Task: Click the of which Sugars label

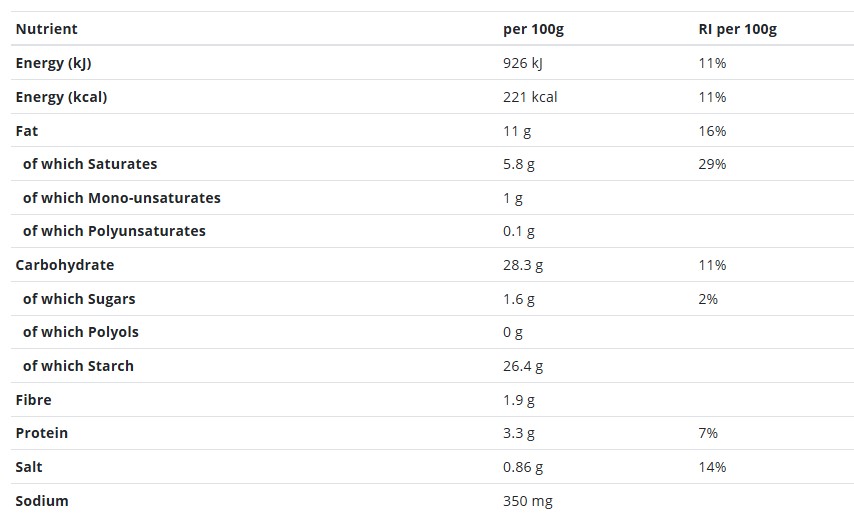Action: tap(79, 299)
